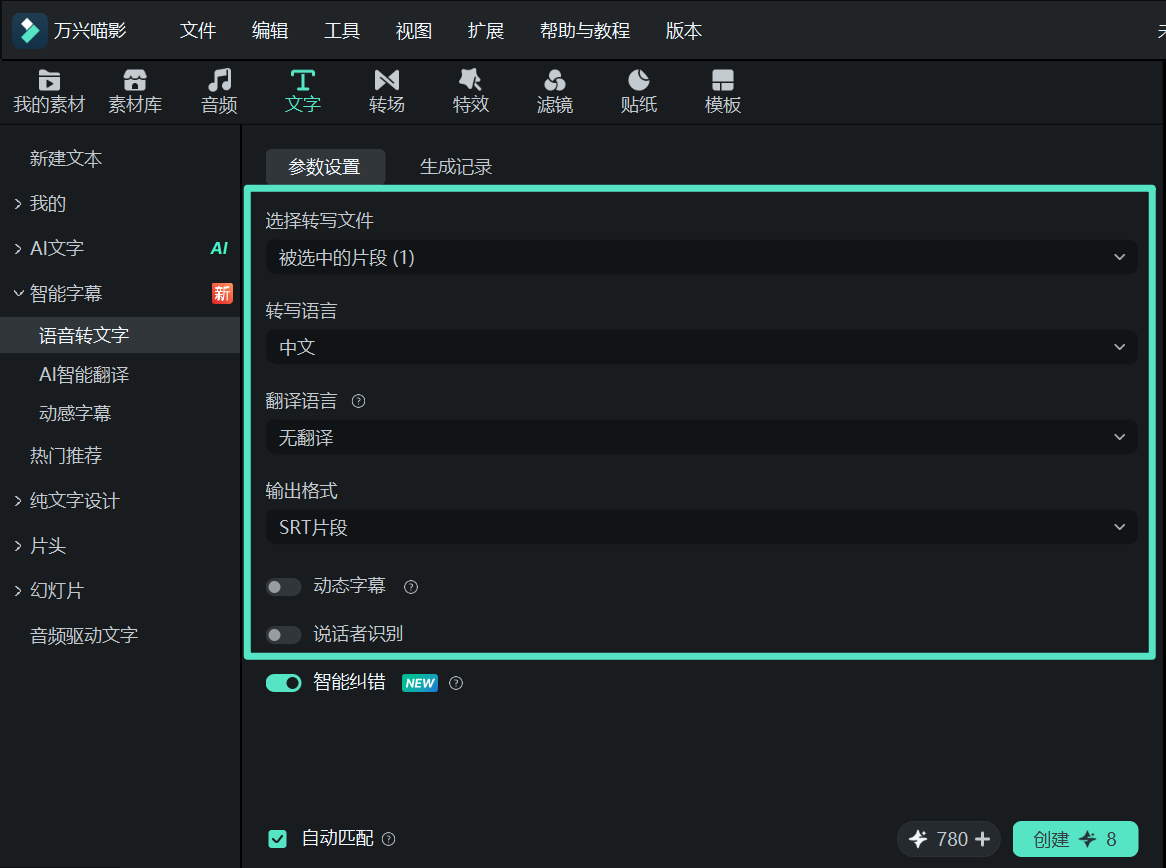Switch to the 生成记录 tab
This screenshot has height=868, width=1166.
click(456, 167)
